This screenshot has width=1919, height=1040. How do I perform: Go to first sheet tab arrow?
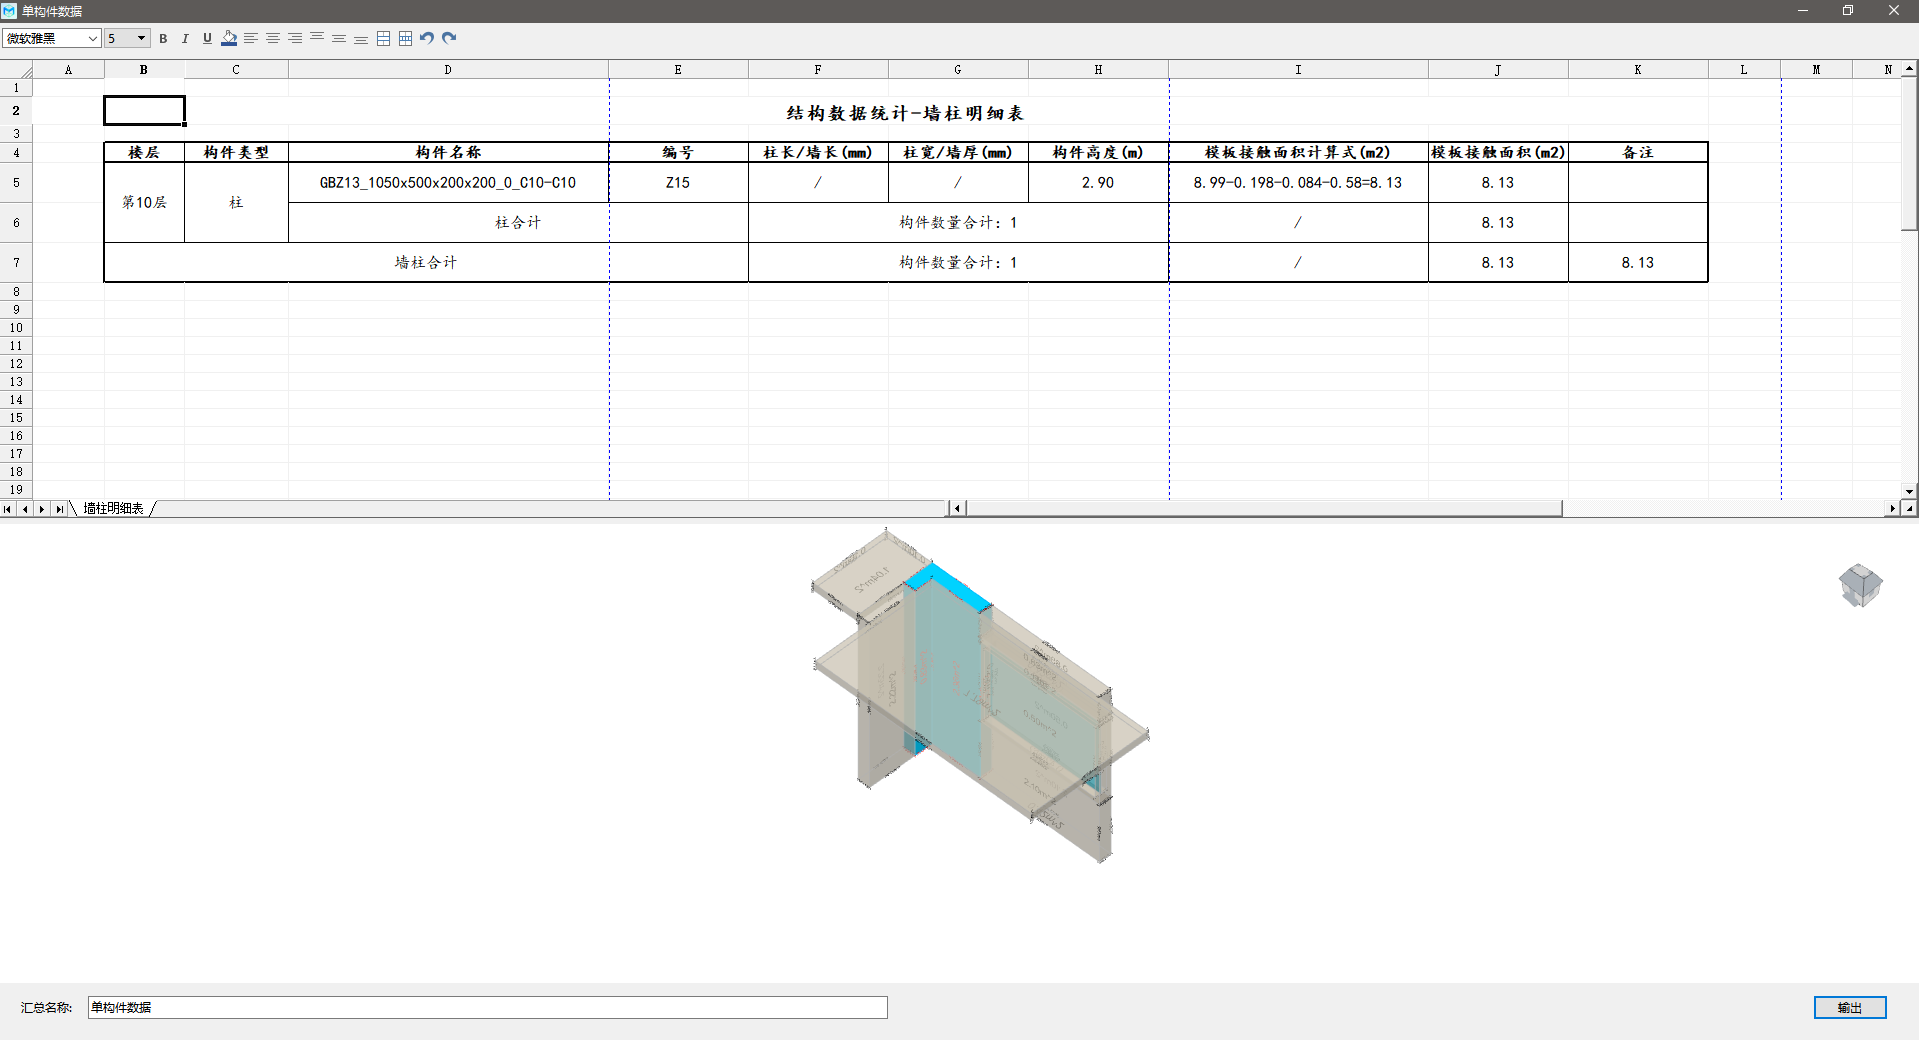(8, 509)
